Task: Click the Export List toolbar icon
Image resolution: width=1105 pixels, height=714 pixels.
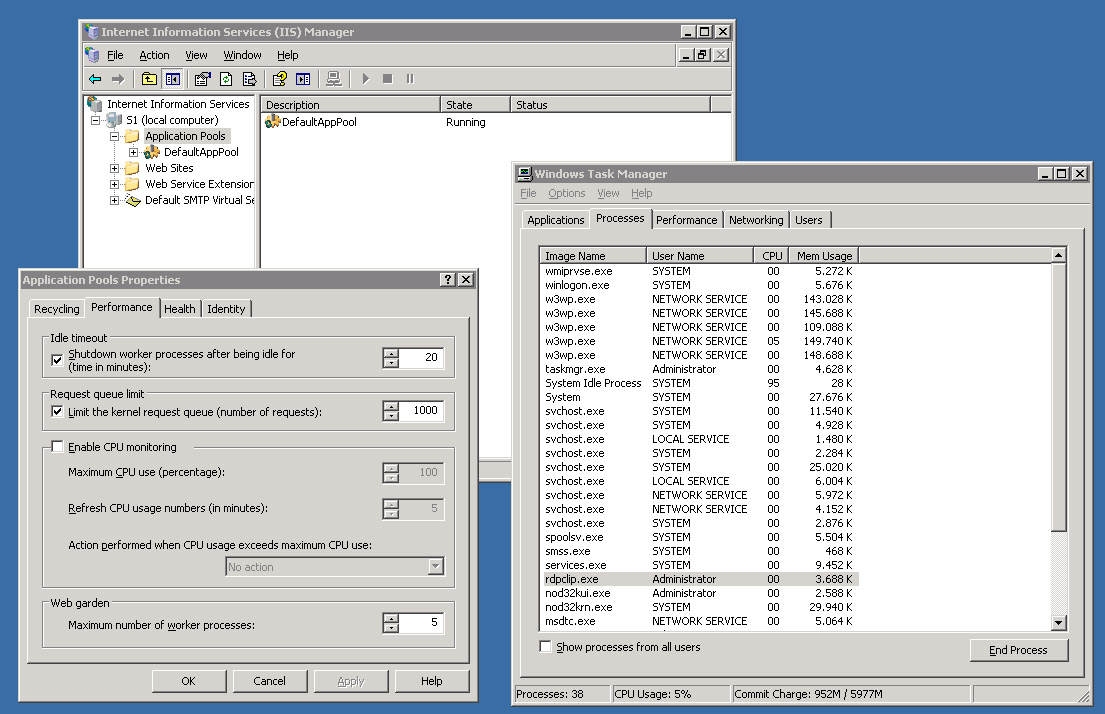Action: pyautogui.click(x=249, y=79)
